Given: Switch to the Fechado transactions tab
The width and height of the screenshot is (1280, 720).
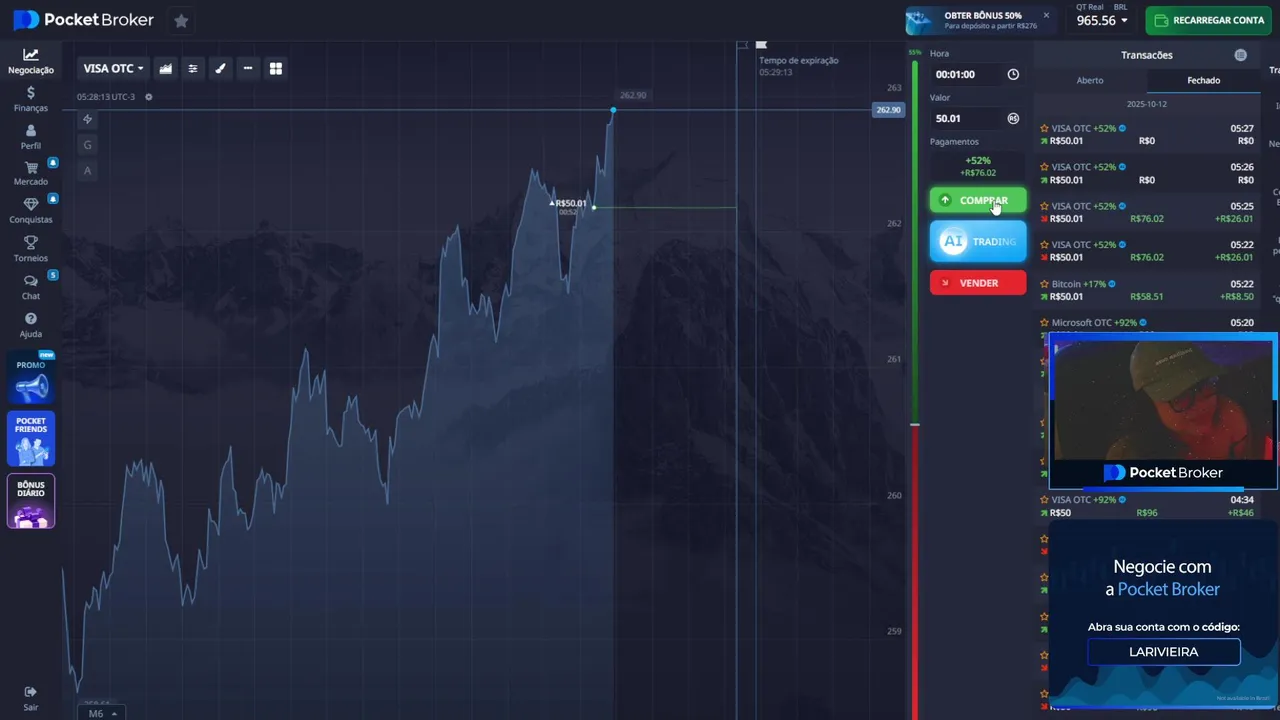Looking at the screenshot, I should pos(1203,80).
